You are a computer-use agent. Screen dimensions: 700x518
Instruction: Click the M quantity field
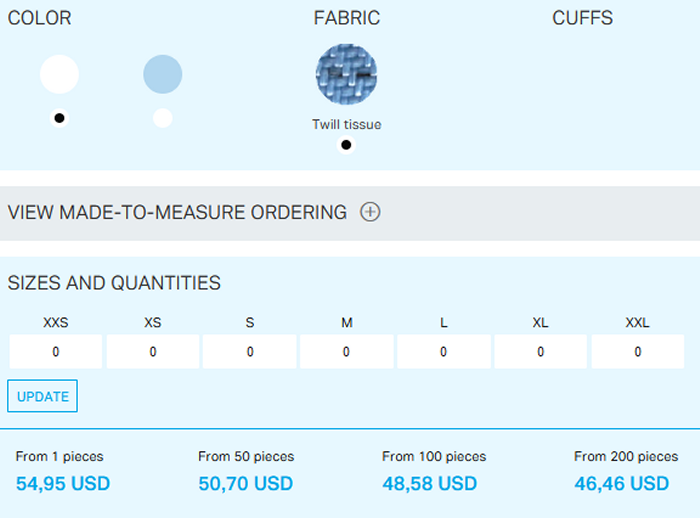click(346, 352)
